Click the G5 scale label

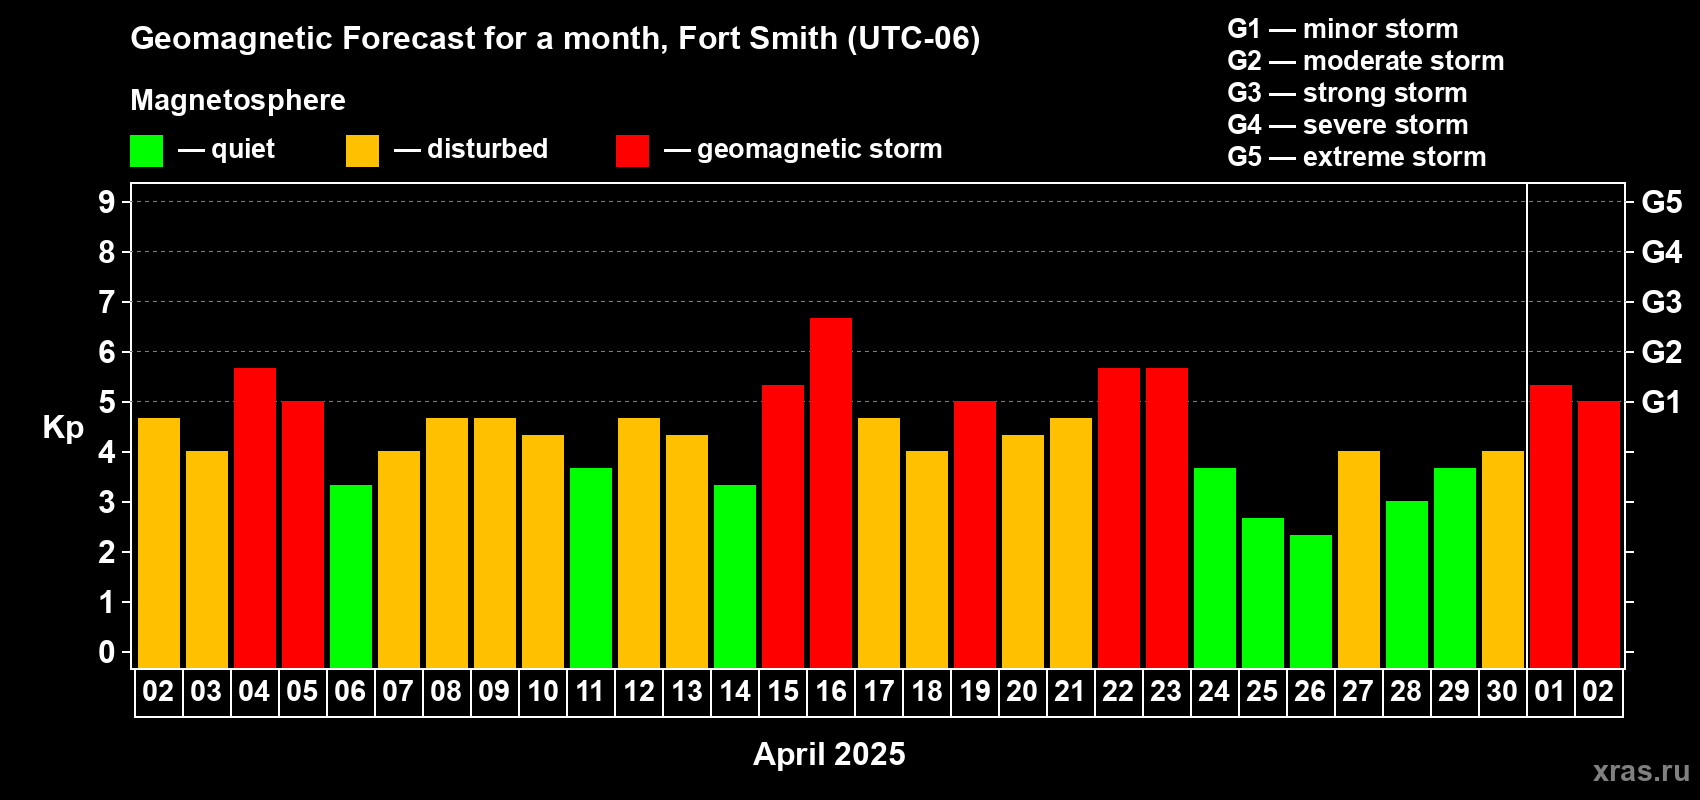pyautogui.click(x=1662, y=202)
